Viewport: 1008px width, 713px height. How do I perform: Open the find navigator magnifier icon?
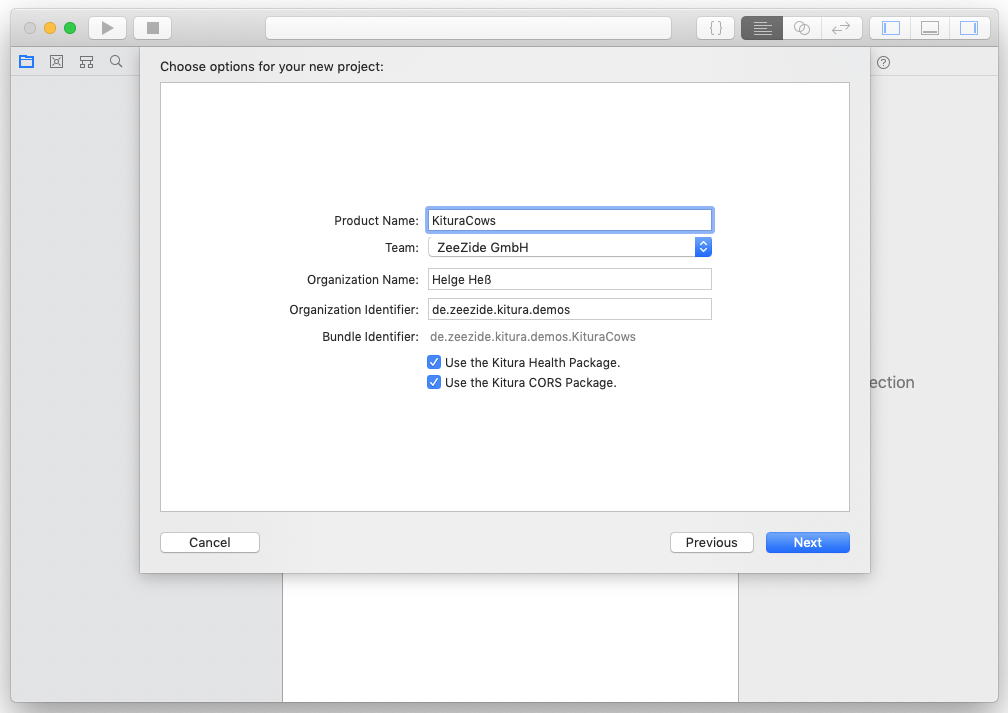tap(116, 62)
